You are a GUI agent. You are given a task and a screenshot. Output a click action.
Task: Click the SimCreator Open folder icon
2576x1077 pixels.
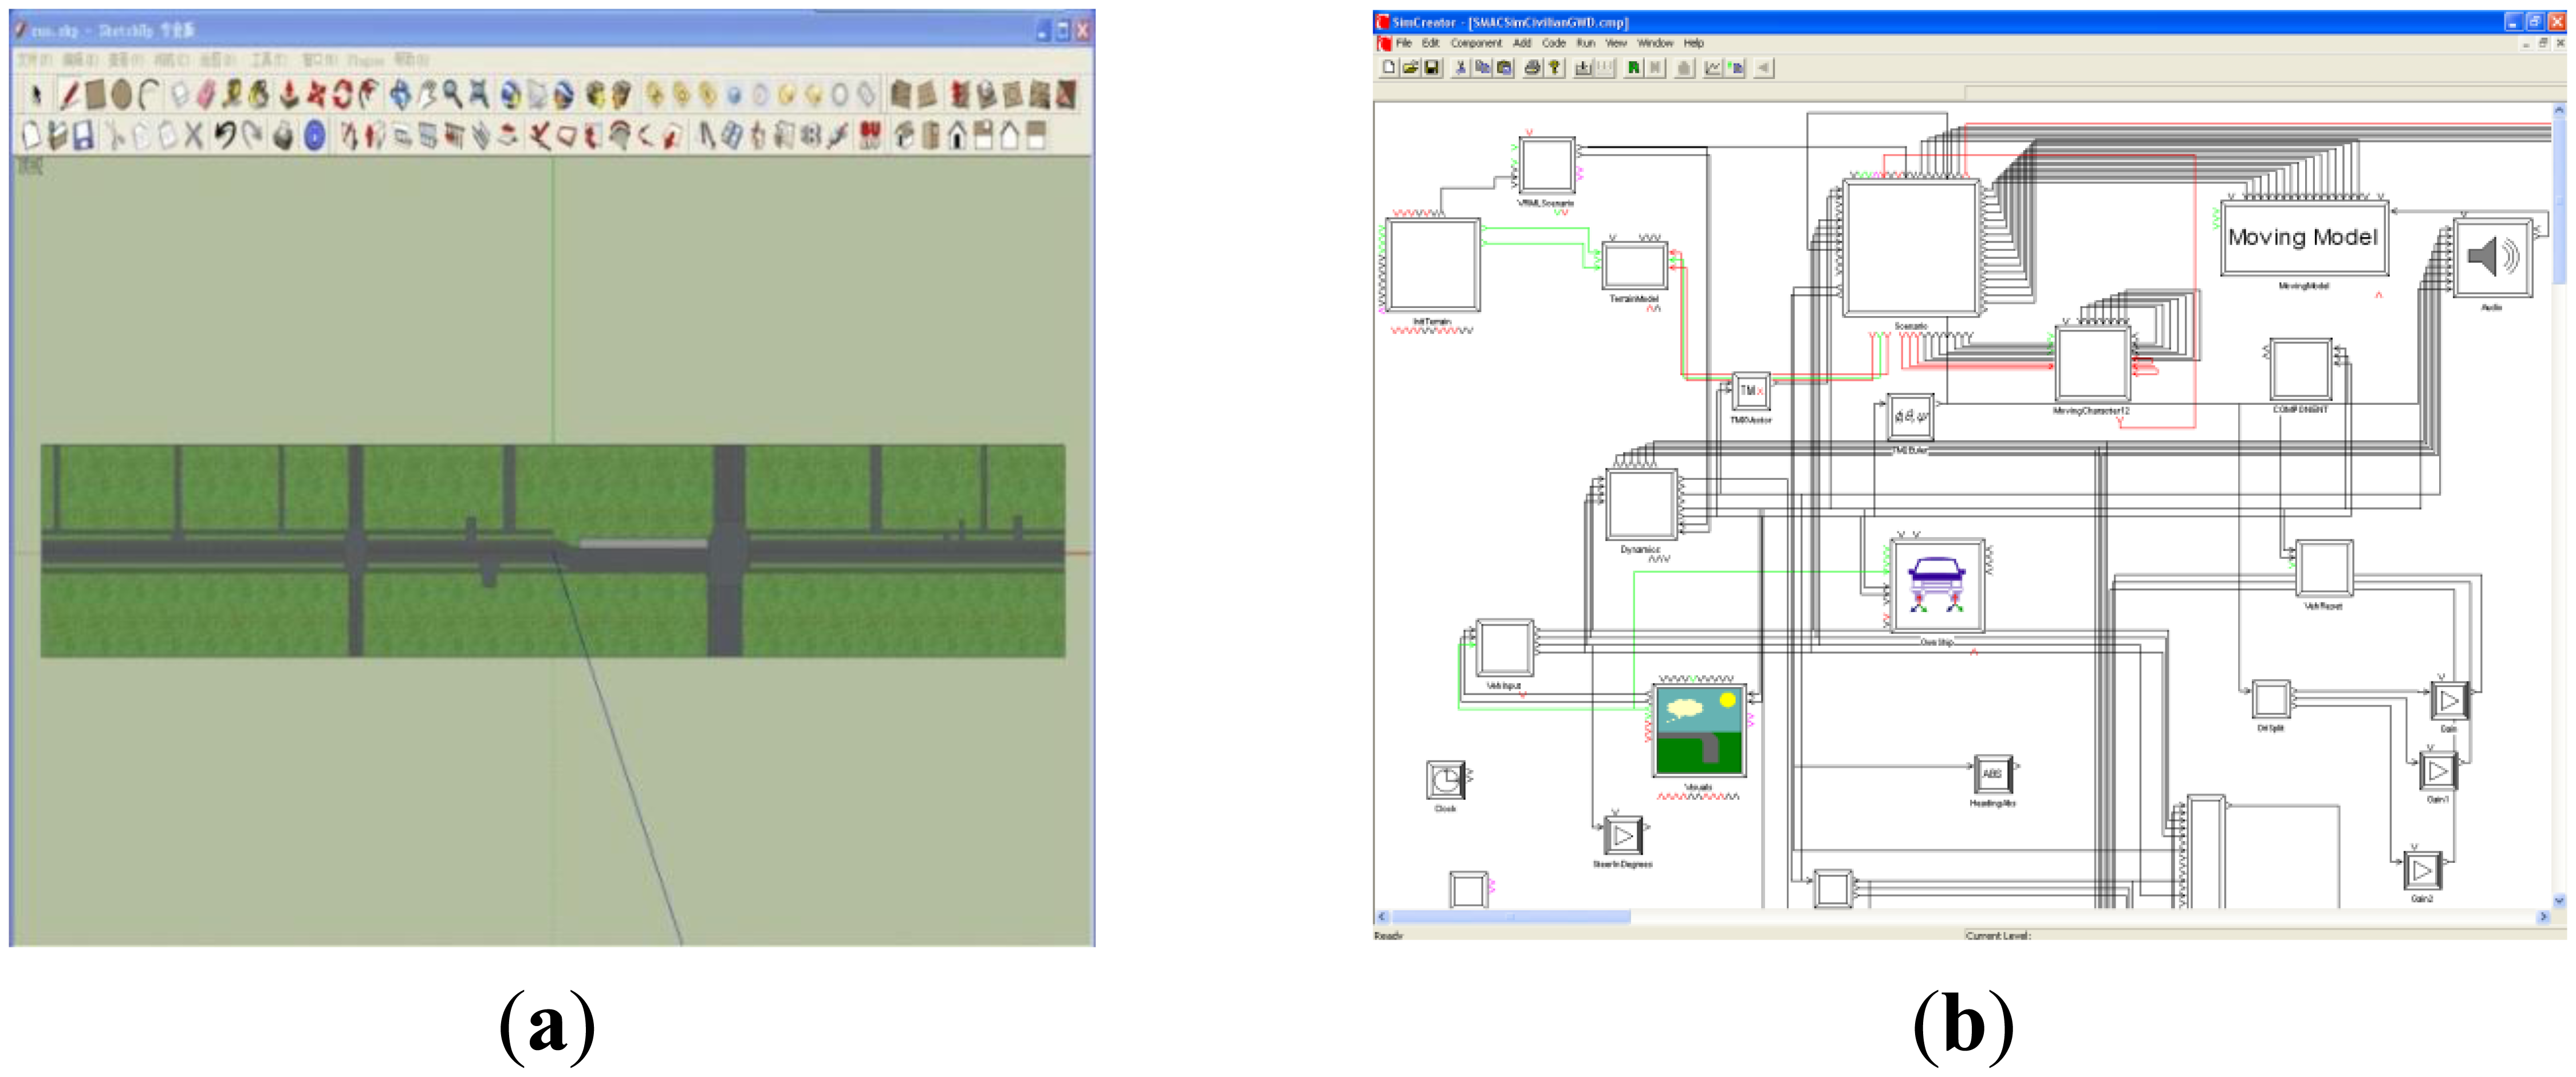click(1410, 68)
